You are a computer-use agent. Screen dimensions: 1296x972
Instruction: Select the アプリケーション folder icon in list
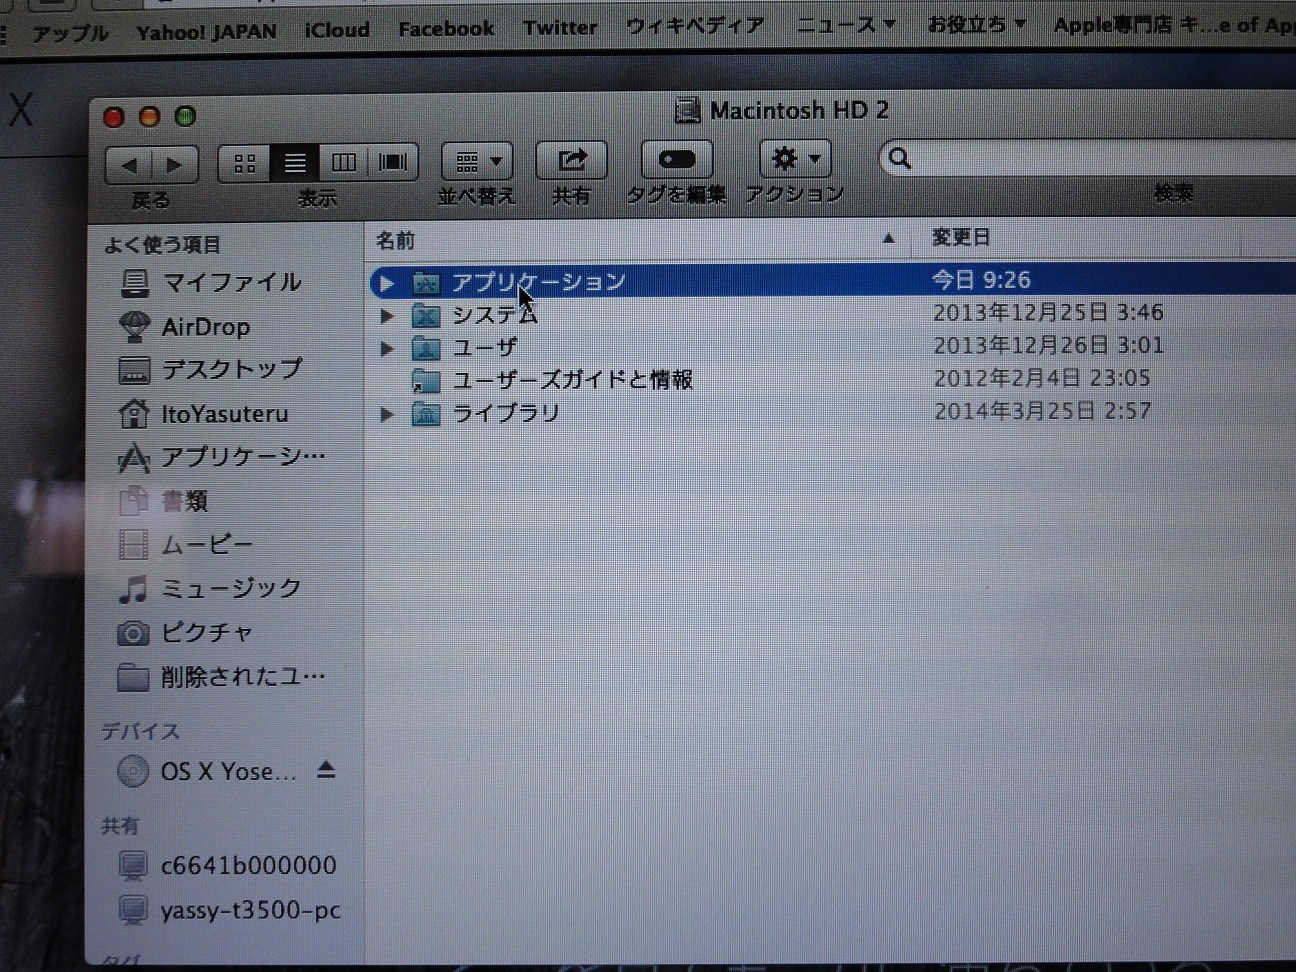pos(426,283)
